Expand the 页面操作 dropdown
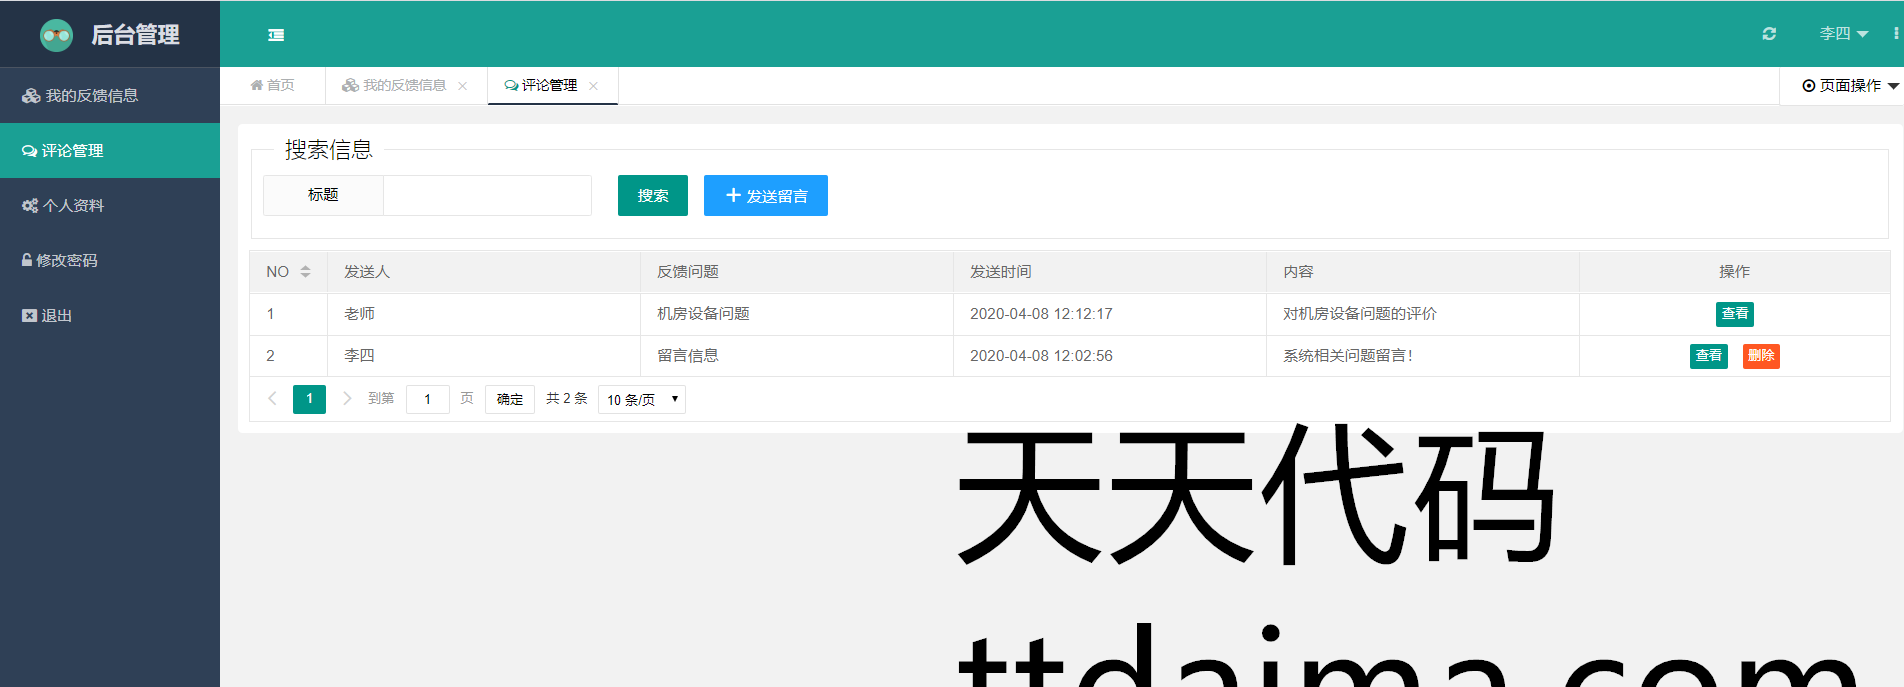 tap(1849, 86)
